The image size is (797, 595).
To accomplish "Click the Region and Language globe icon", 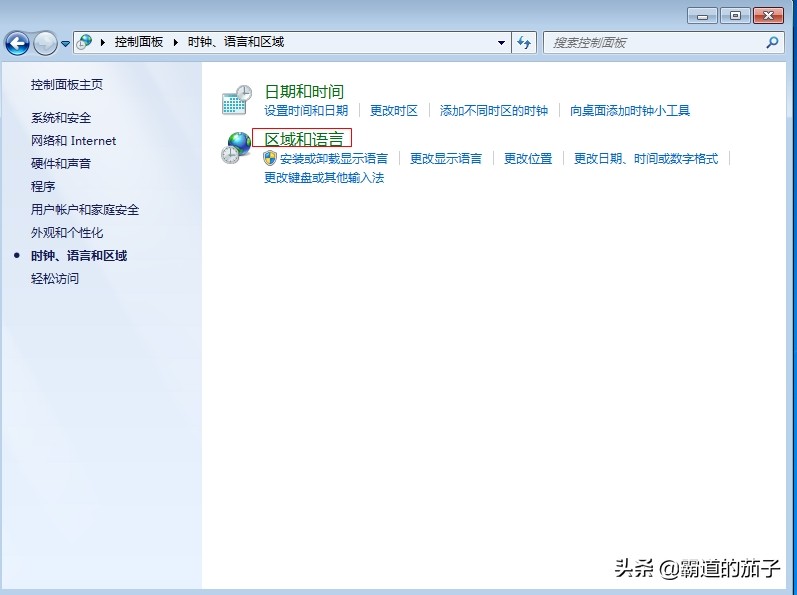I will [x=236, y=148].
